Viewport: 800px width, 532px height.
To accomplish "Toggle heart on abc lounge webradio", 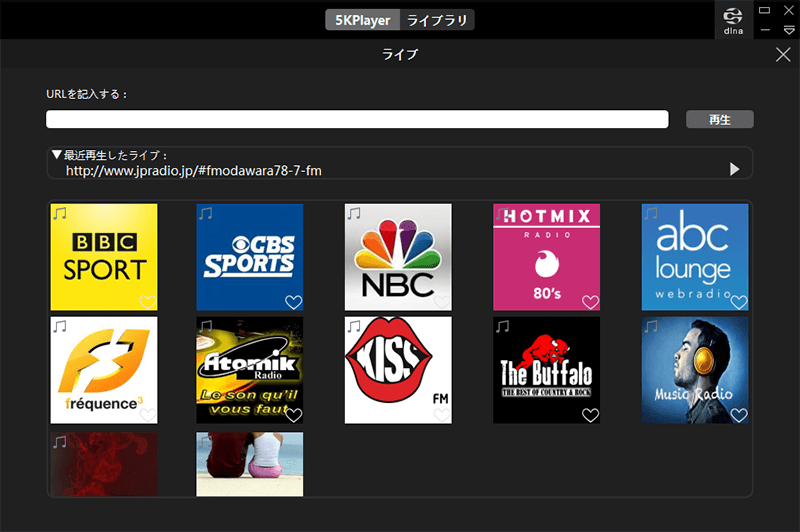I will (739, 302).
